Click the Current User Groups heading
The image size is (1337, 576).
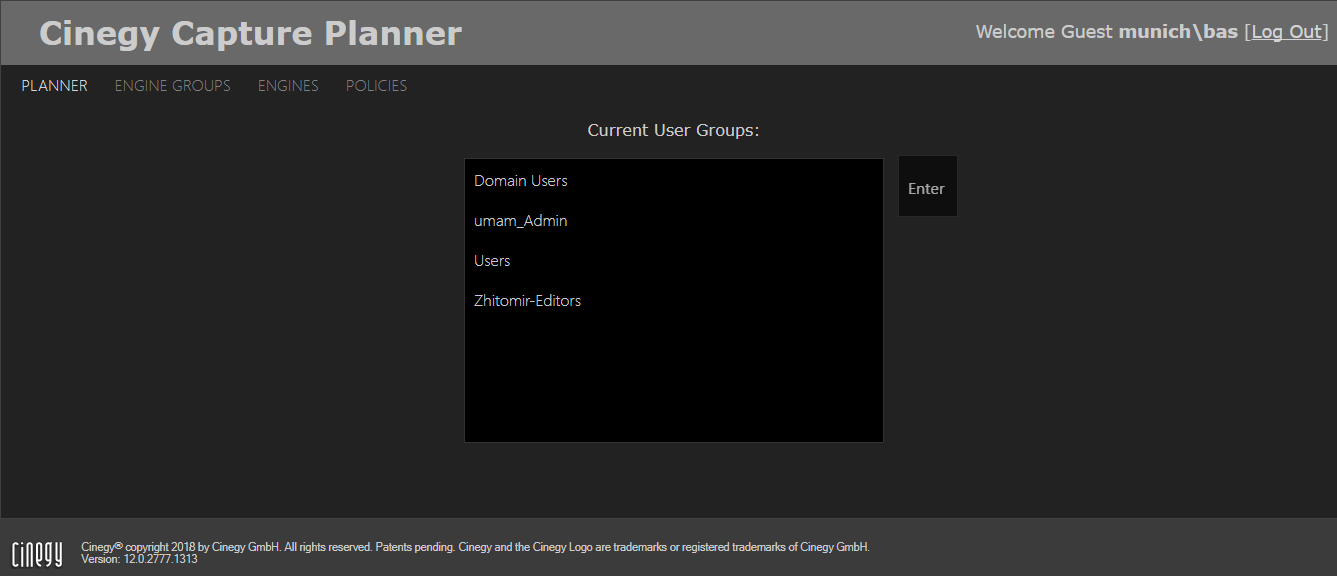point(673,131)
